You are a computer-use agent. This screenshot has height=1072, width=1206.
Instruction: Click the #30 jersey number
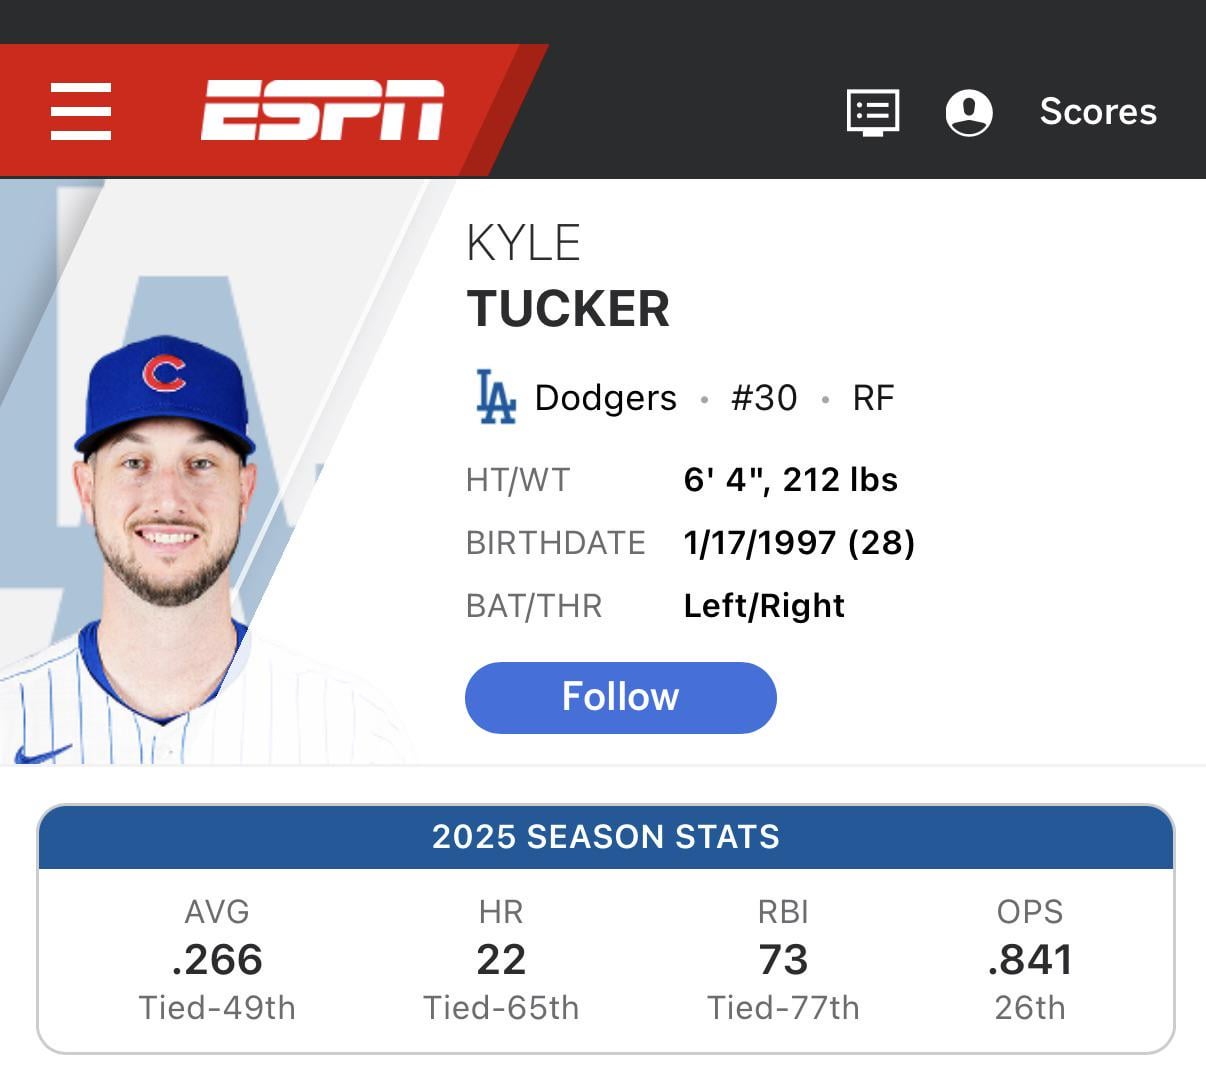pyautogui.click(x=764, y=398)
